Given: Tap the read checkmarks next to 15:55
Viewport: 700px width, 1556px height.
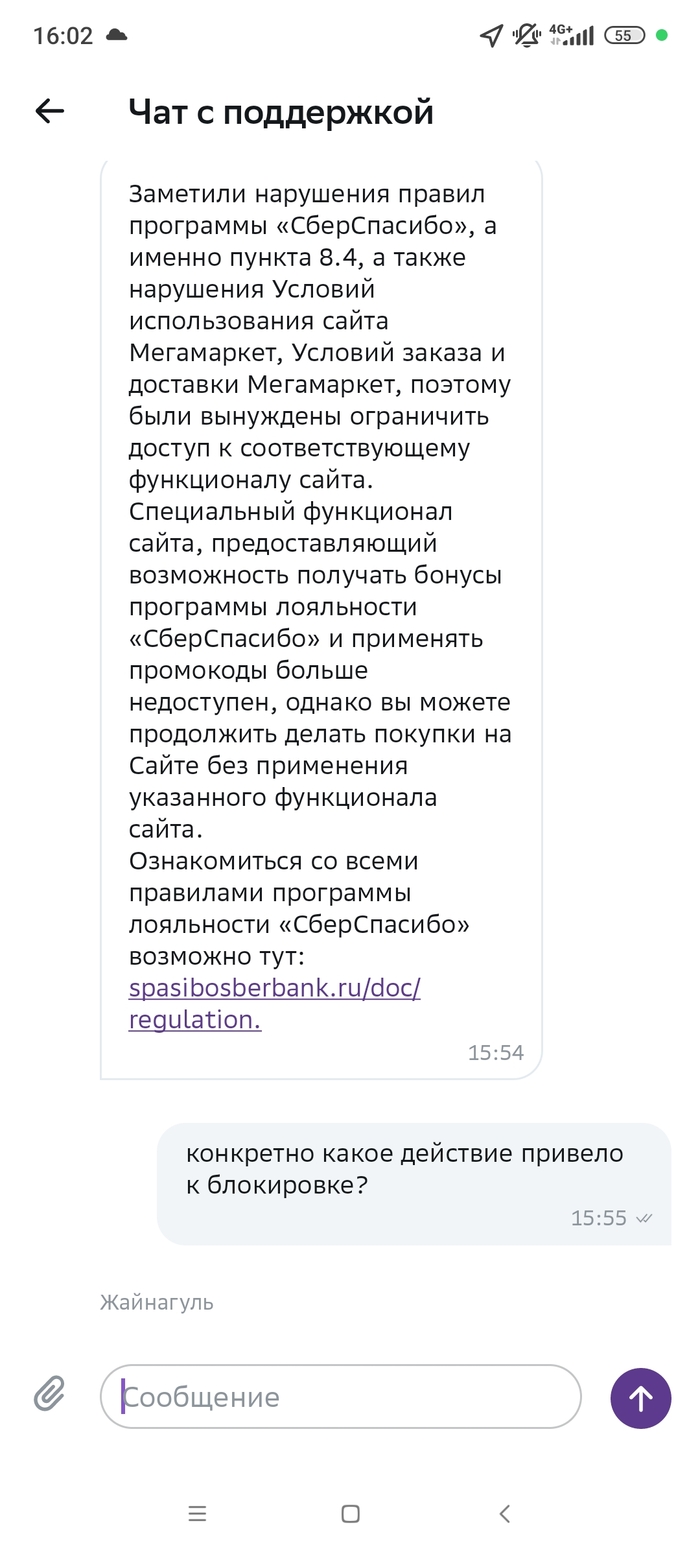Looking at the screenshot, I should point(645,1218).
